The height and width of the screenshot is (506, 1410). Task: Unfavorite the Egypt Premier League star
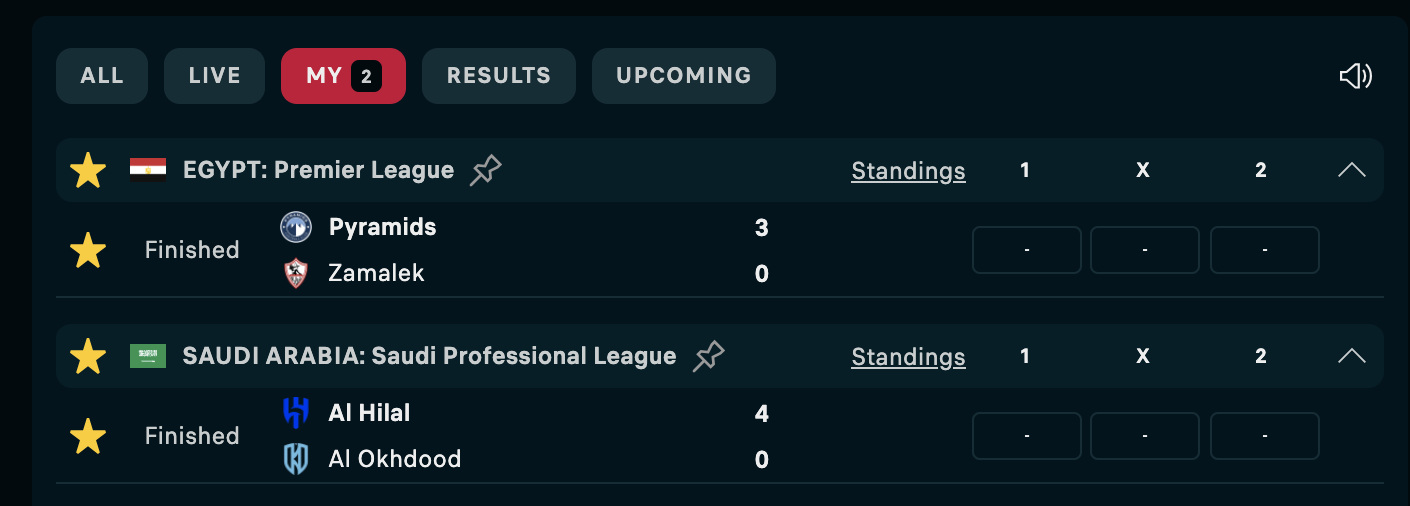pyautogui.click(x=88, y=170)
